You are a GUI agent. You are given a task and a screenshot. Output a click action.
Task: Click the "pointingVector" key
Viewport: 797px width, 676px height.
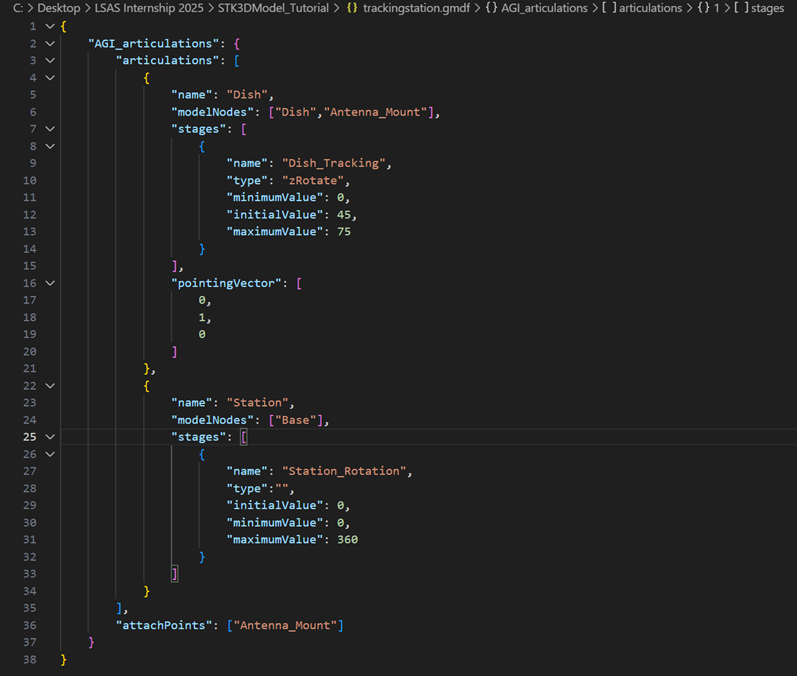[x=227, y=283]
